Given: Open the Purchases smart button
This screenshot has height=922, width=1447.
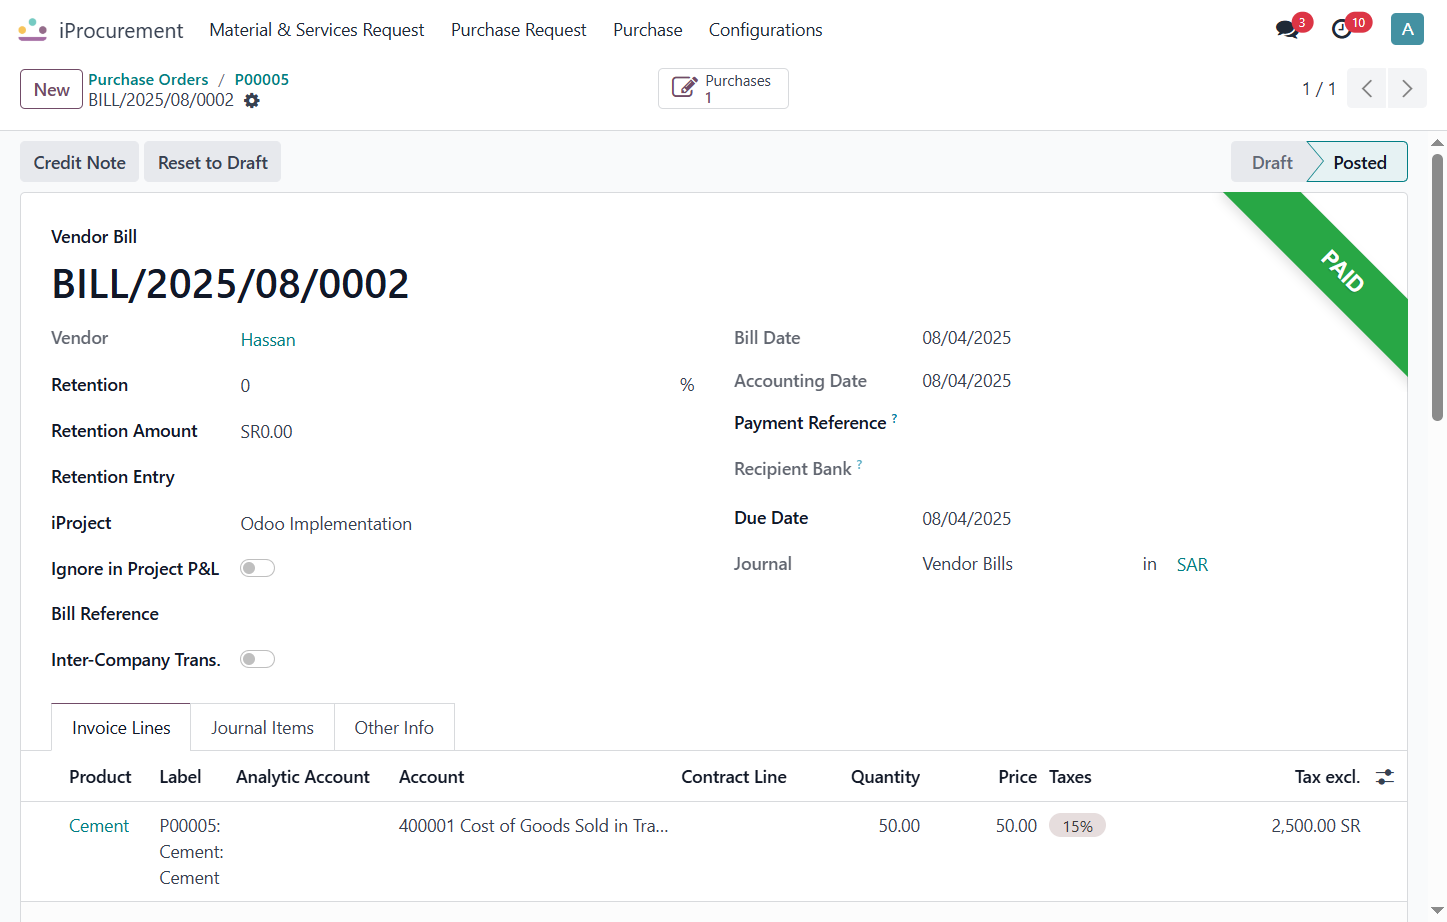Looking at the screenshot, I should pos(723,88).
